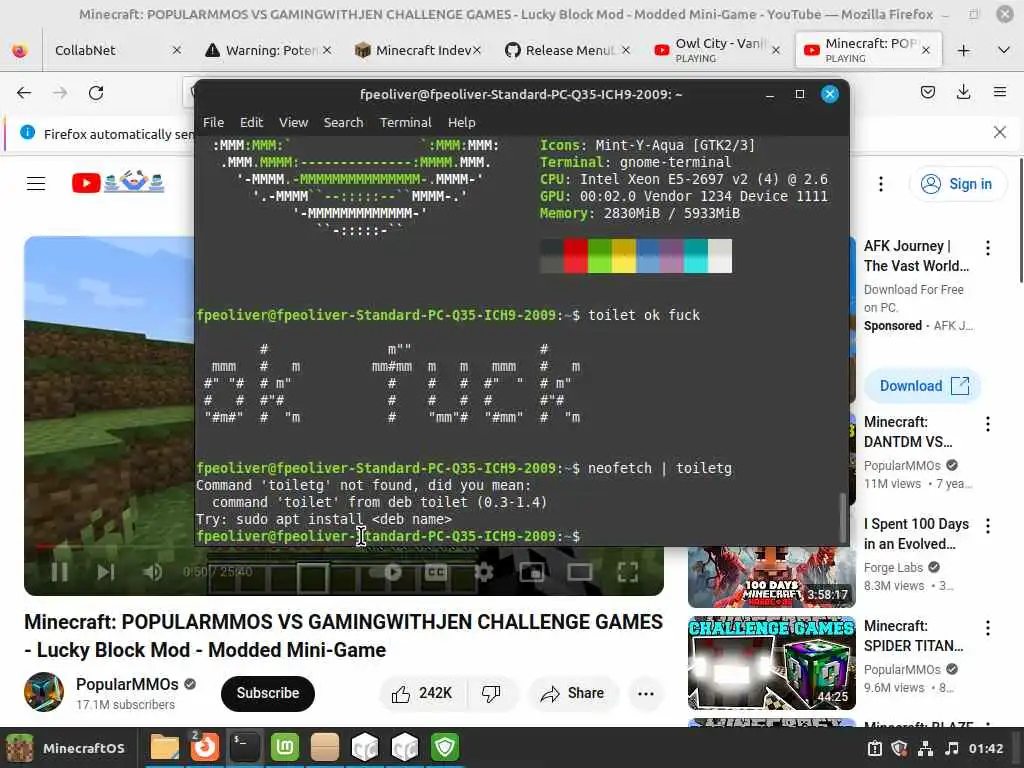Open the 100 Days Minecraft video thumbnail
The width and height of the screenshot is (1024, 768).
click(771, 577)
